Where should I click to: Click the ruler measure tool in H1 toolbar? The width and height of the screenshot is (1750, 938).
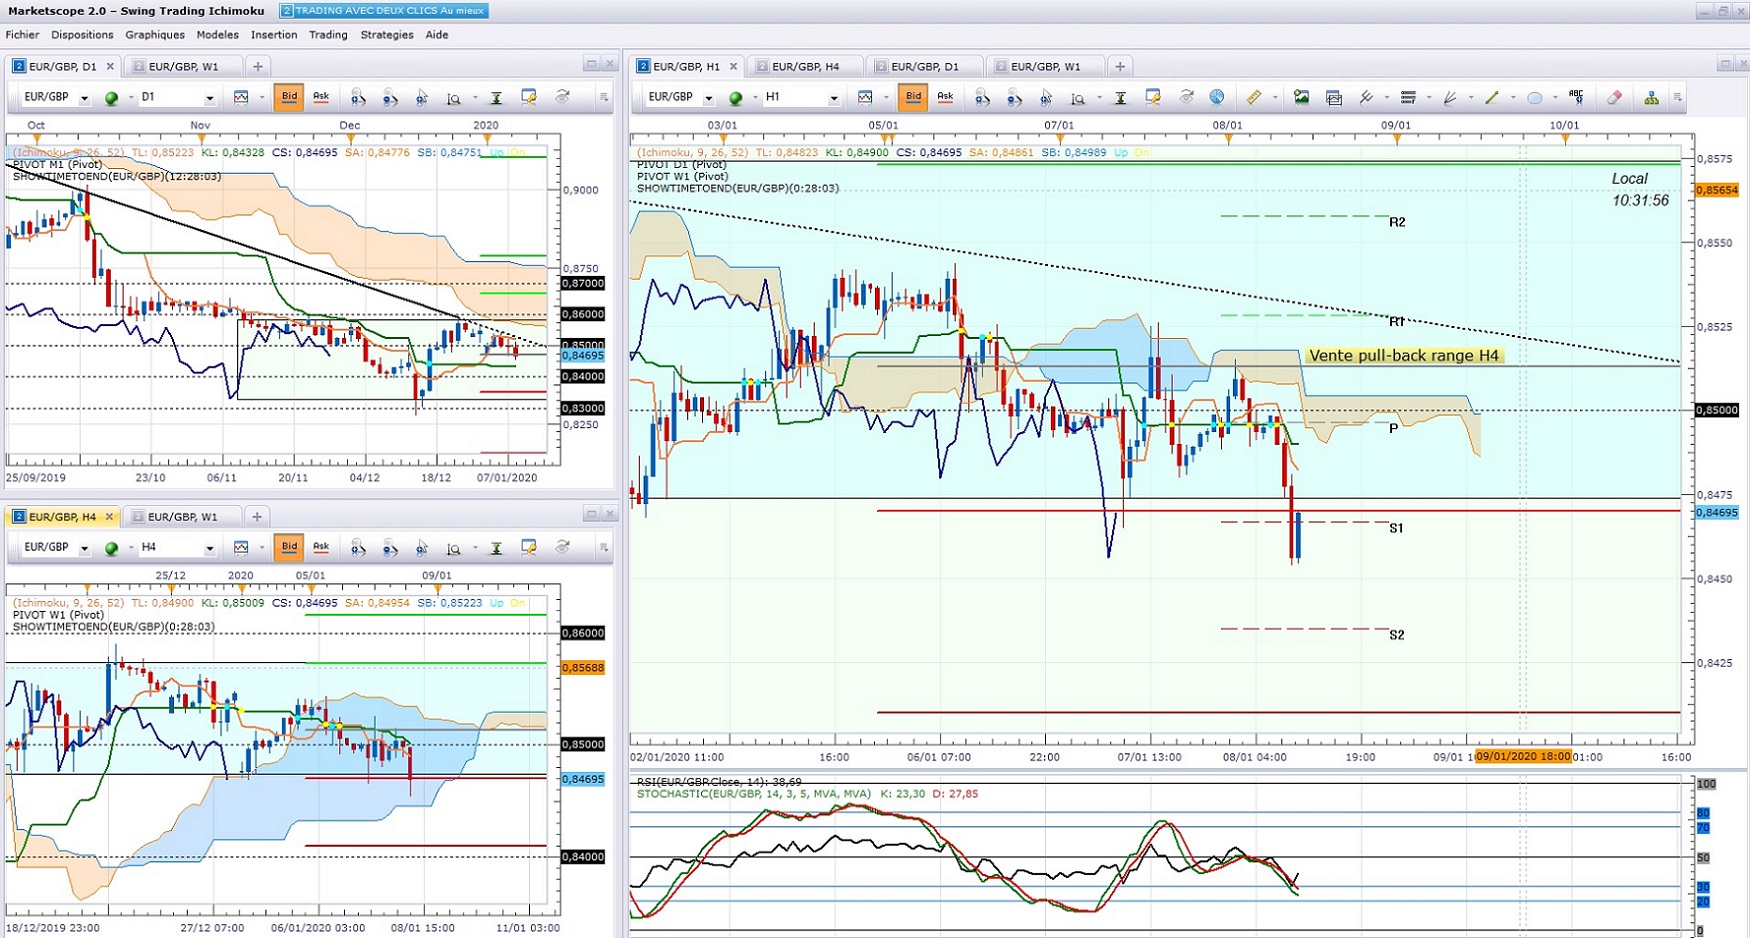click(x=1253, y=97)
